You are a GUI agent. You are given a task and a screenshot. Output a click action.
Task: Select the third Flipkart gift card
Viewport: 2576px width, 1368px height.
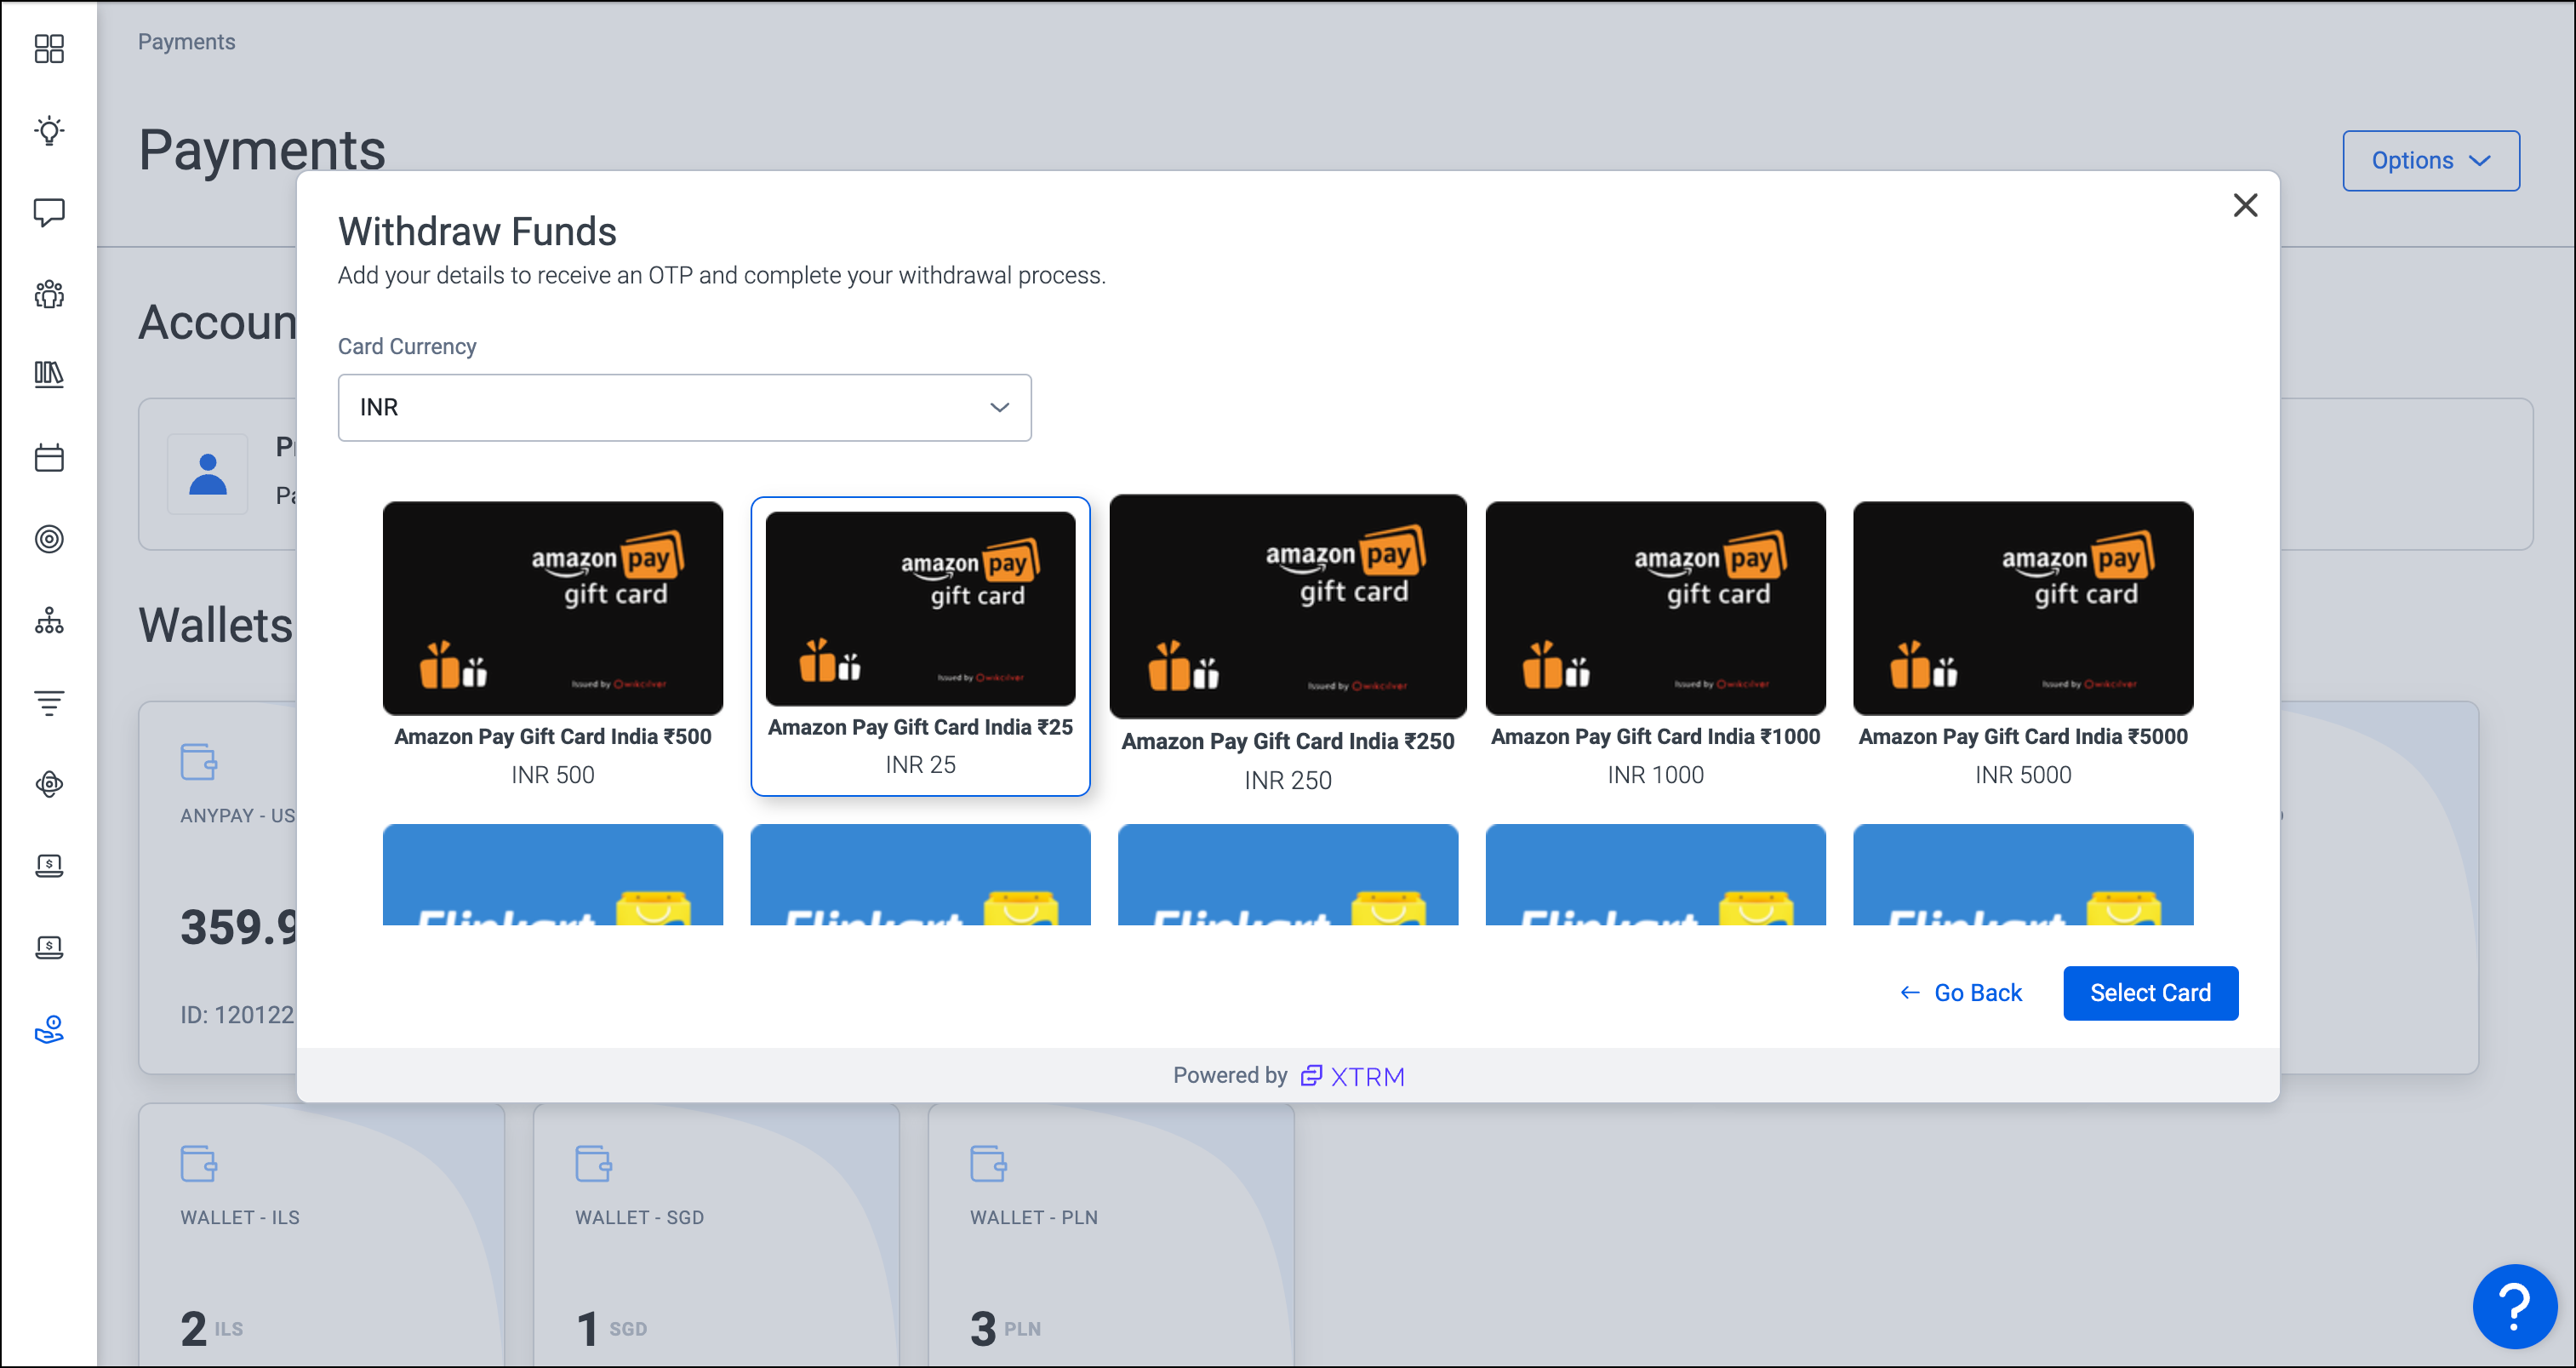[1288, 874]
